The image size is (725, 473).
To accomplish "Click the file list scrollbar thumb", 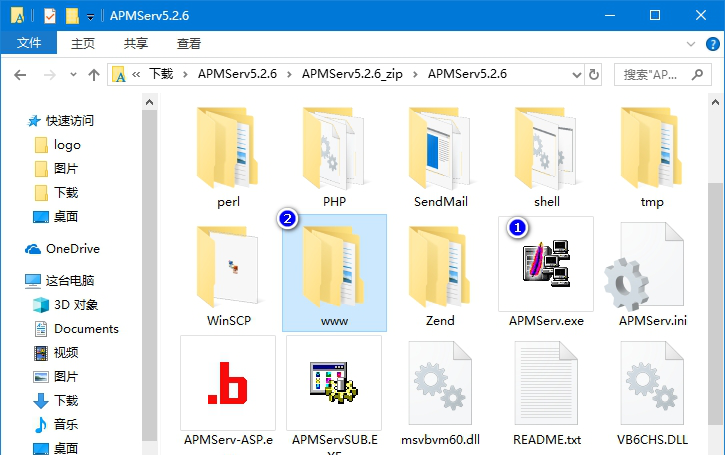I will click(715, 303).
